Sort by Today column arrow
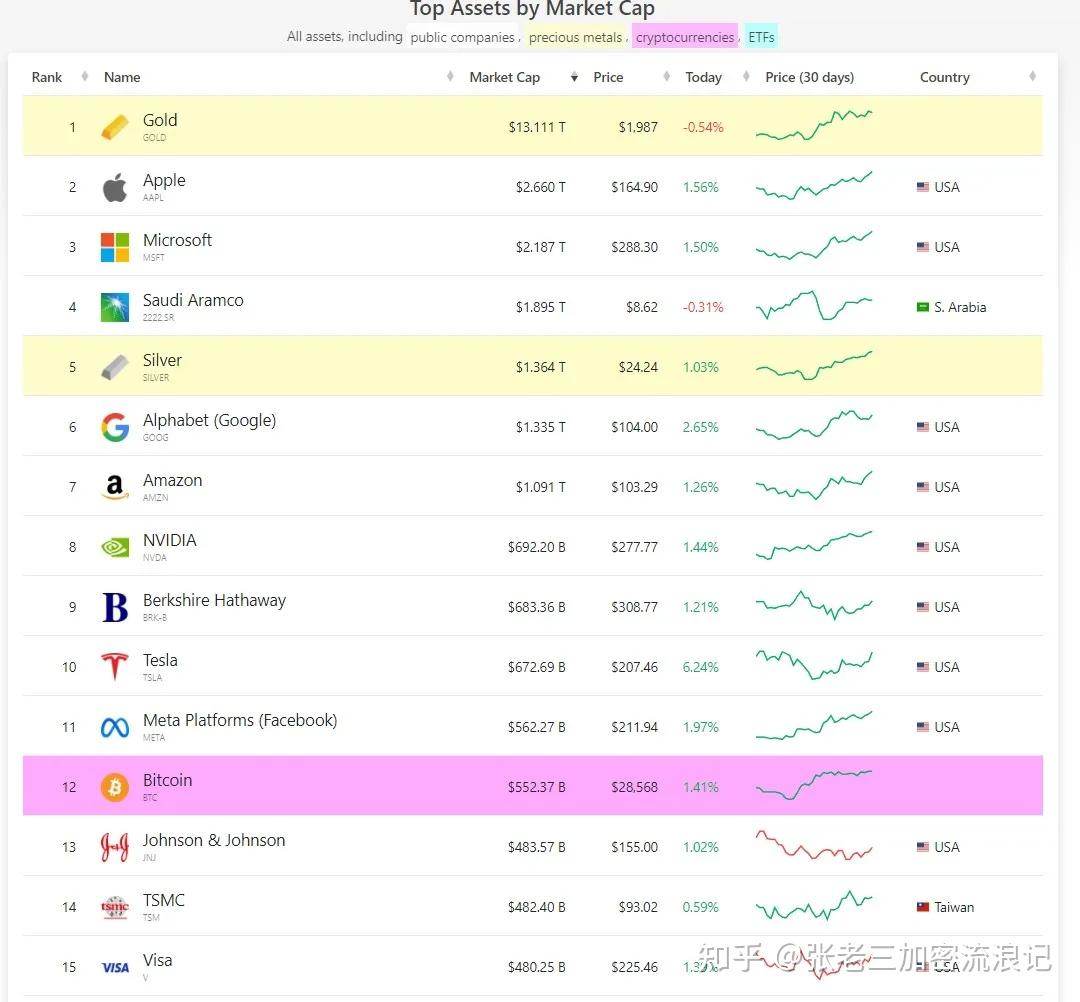This screenshot has width=1080, height=1002. tap(746, 77)
